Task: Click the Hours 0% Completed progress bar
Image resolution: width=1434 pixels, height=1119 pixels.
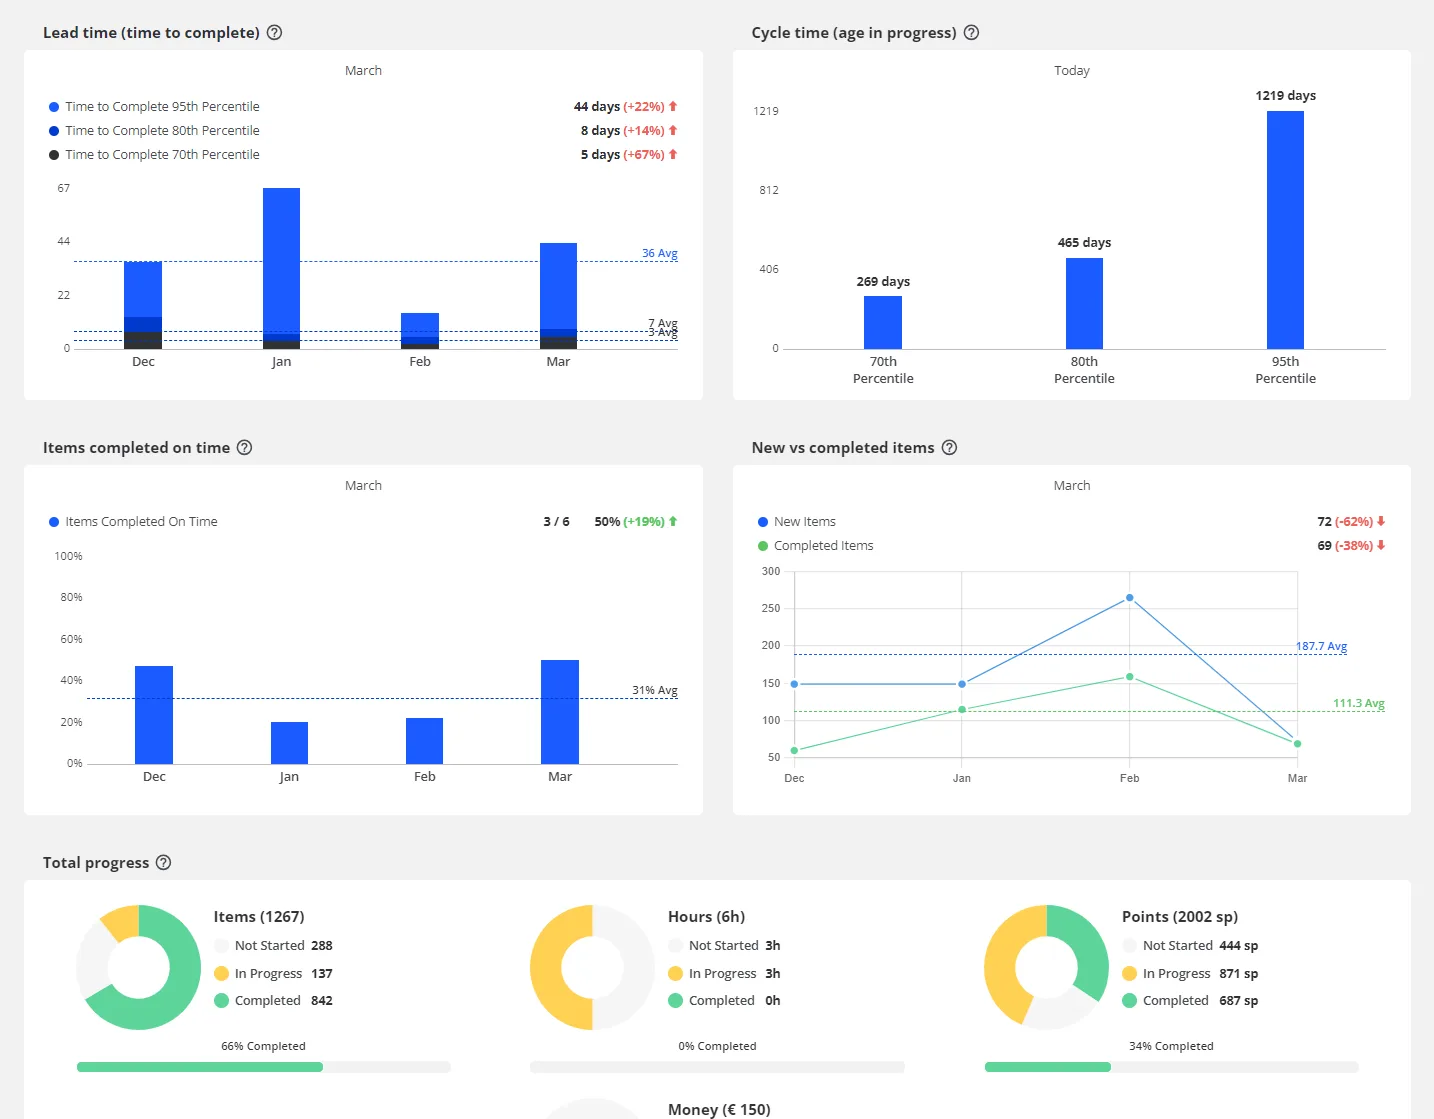Action: tap(717, 1067)
